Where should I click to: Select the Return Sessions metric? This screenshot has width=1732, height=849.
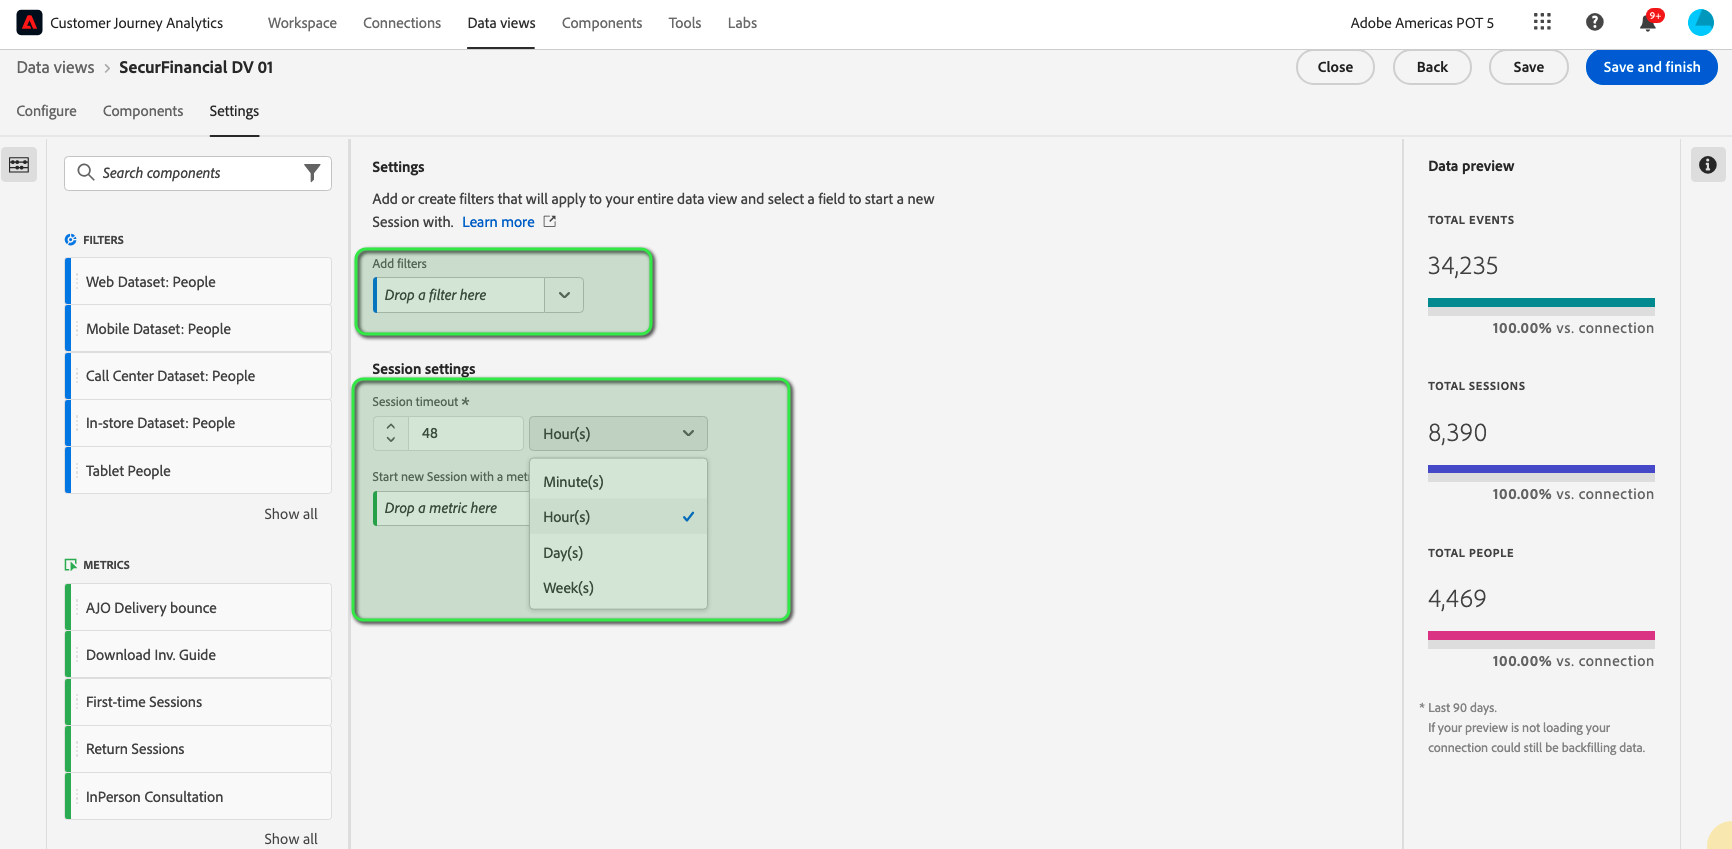[198, 749]
